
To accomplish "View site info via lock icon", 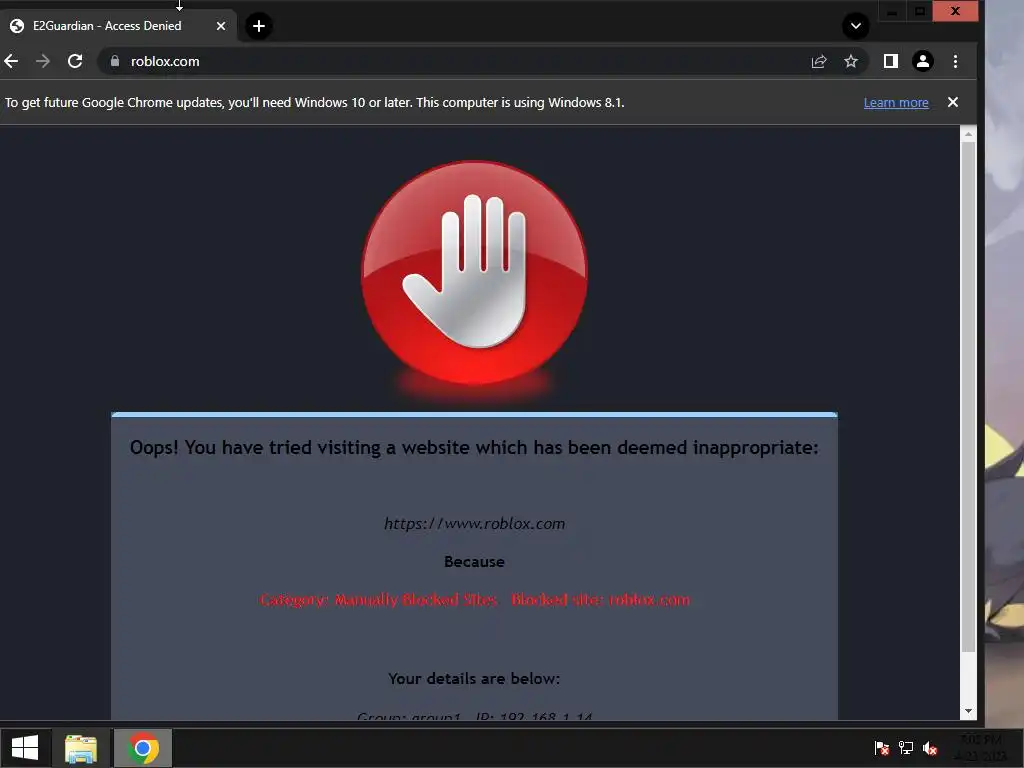I will click(115, 61).
